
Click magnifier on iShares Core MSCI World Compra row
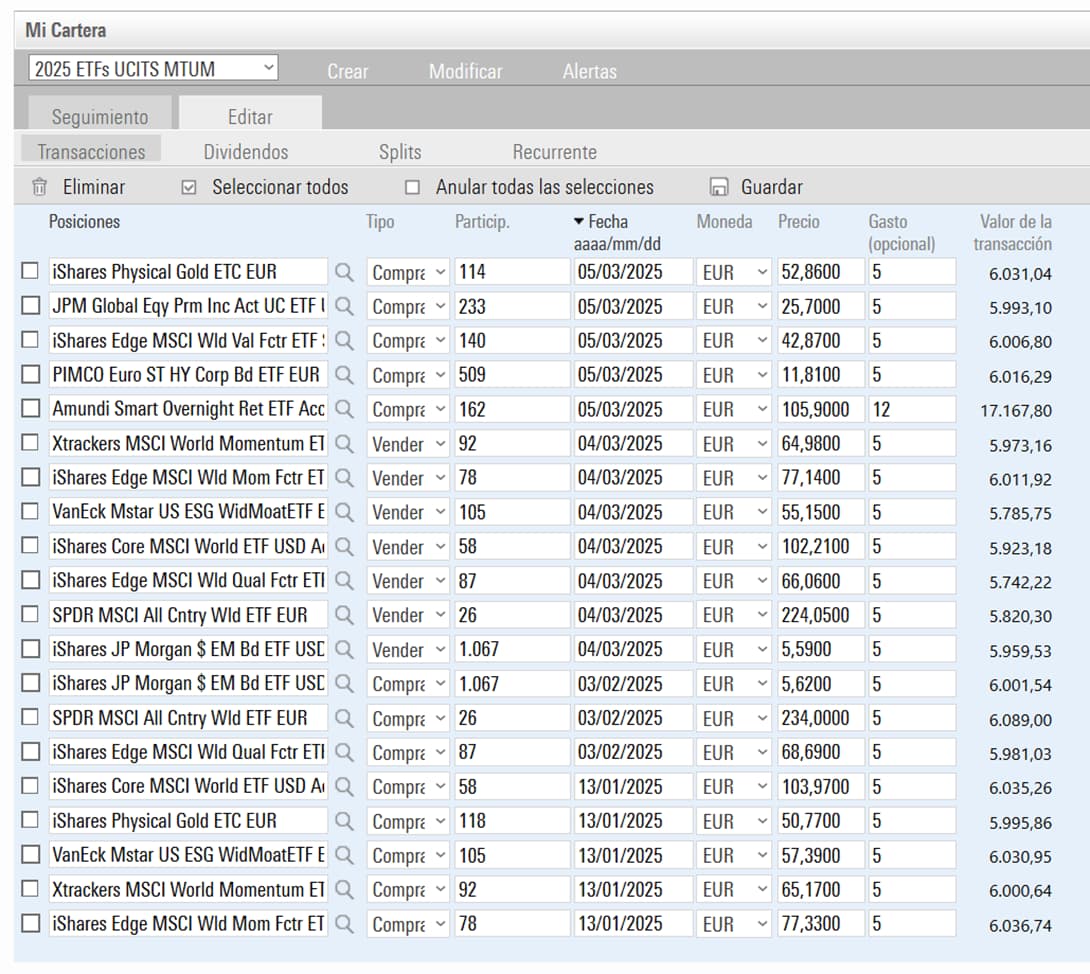(344, 786)
